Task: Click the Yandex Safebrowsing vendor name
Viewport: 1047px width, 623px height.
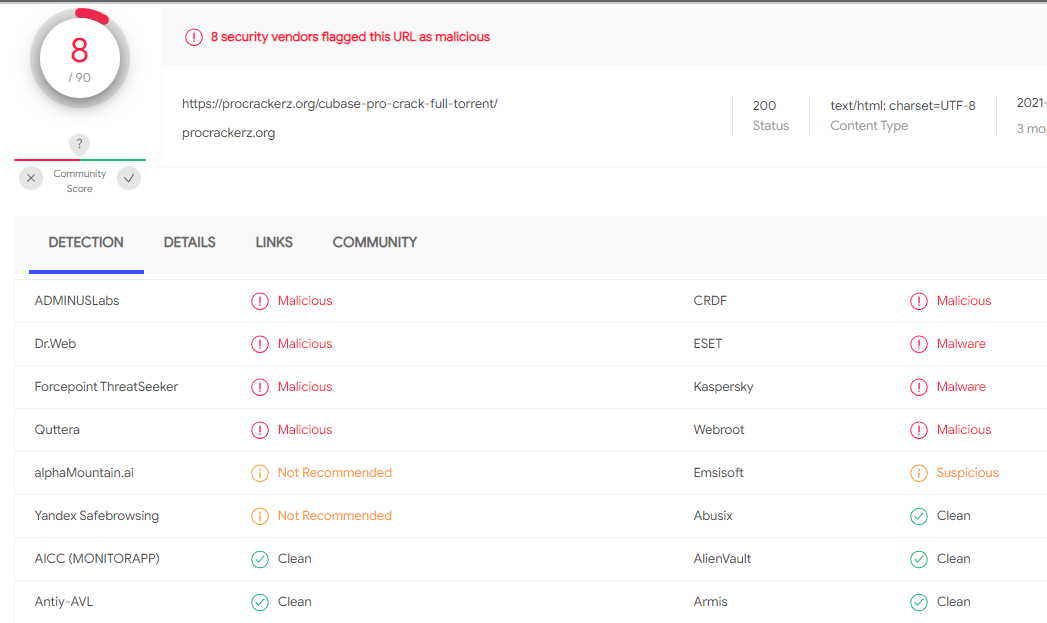Action: click(x=97, y=515)
